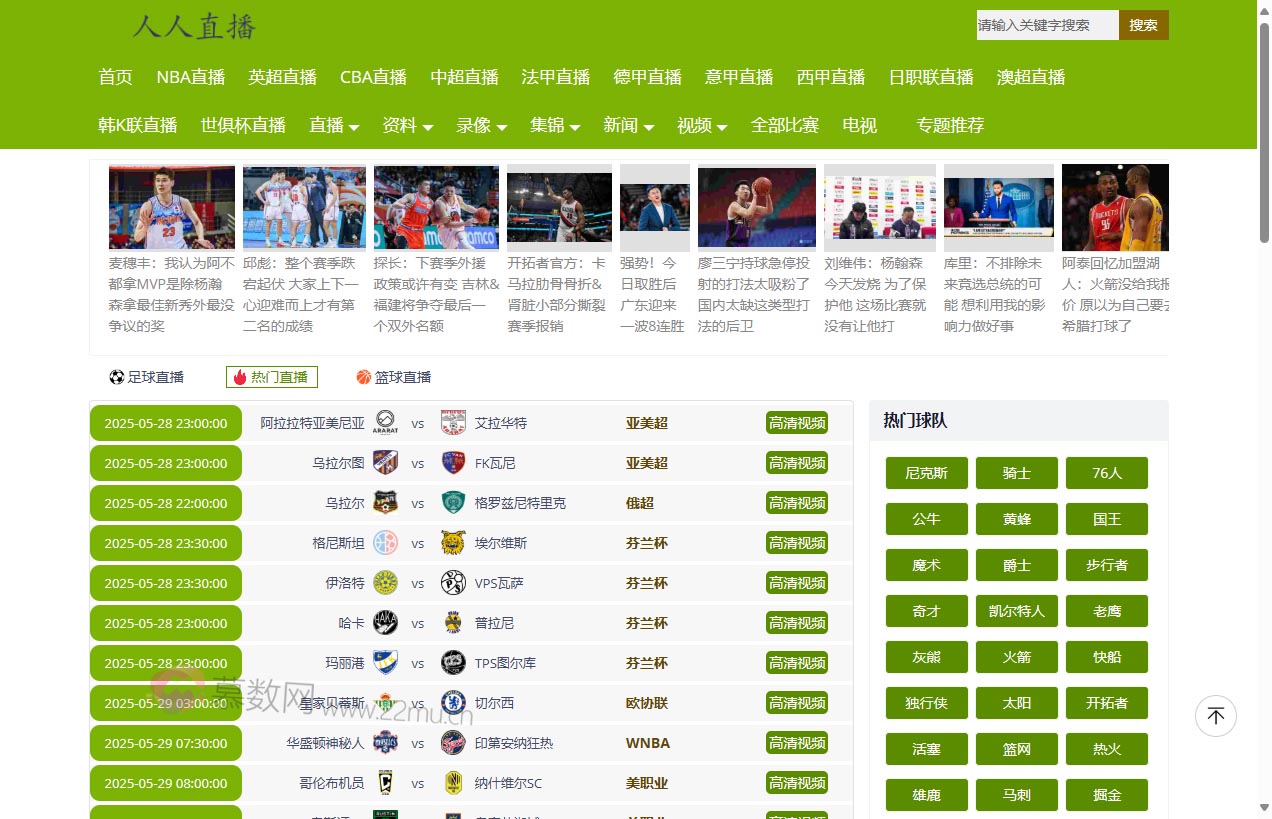The width and height of the screenshot is (1272, 819).
Task: Open the NBA直播 menu item
Action: tap(190, 77)
